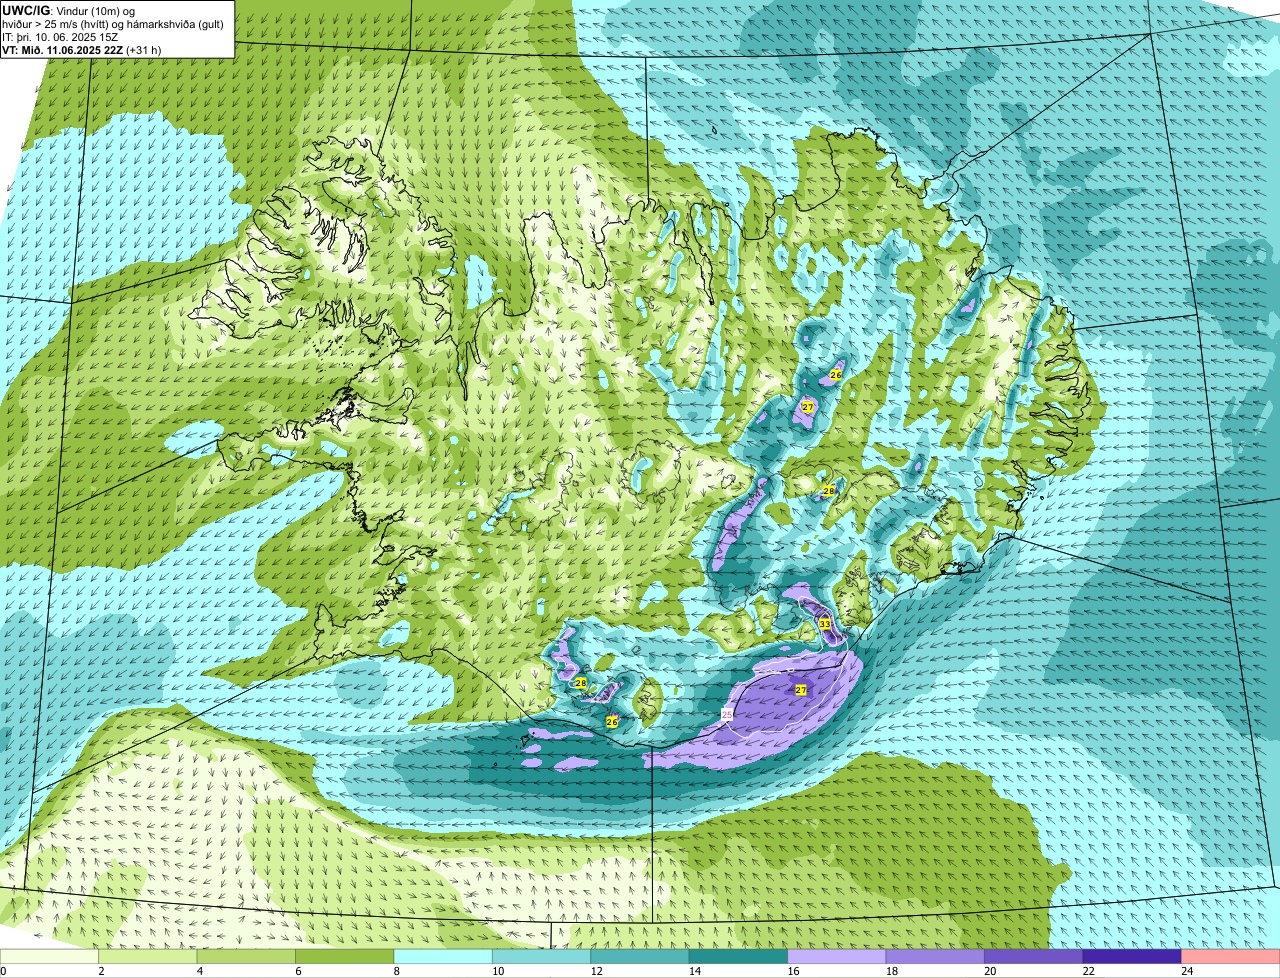Select the light green 4–6 m/s legend swatch

pos(246,956)
